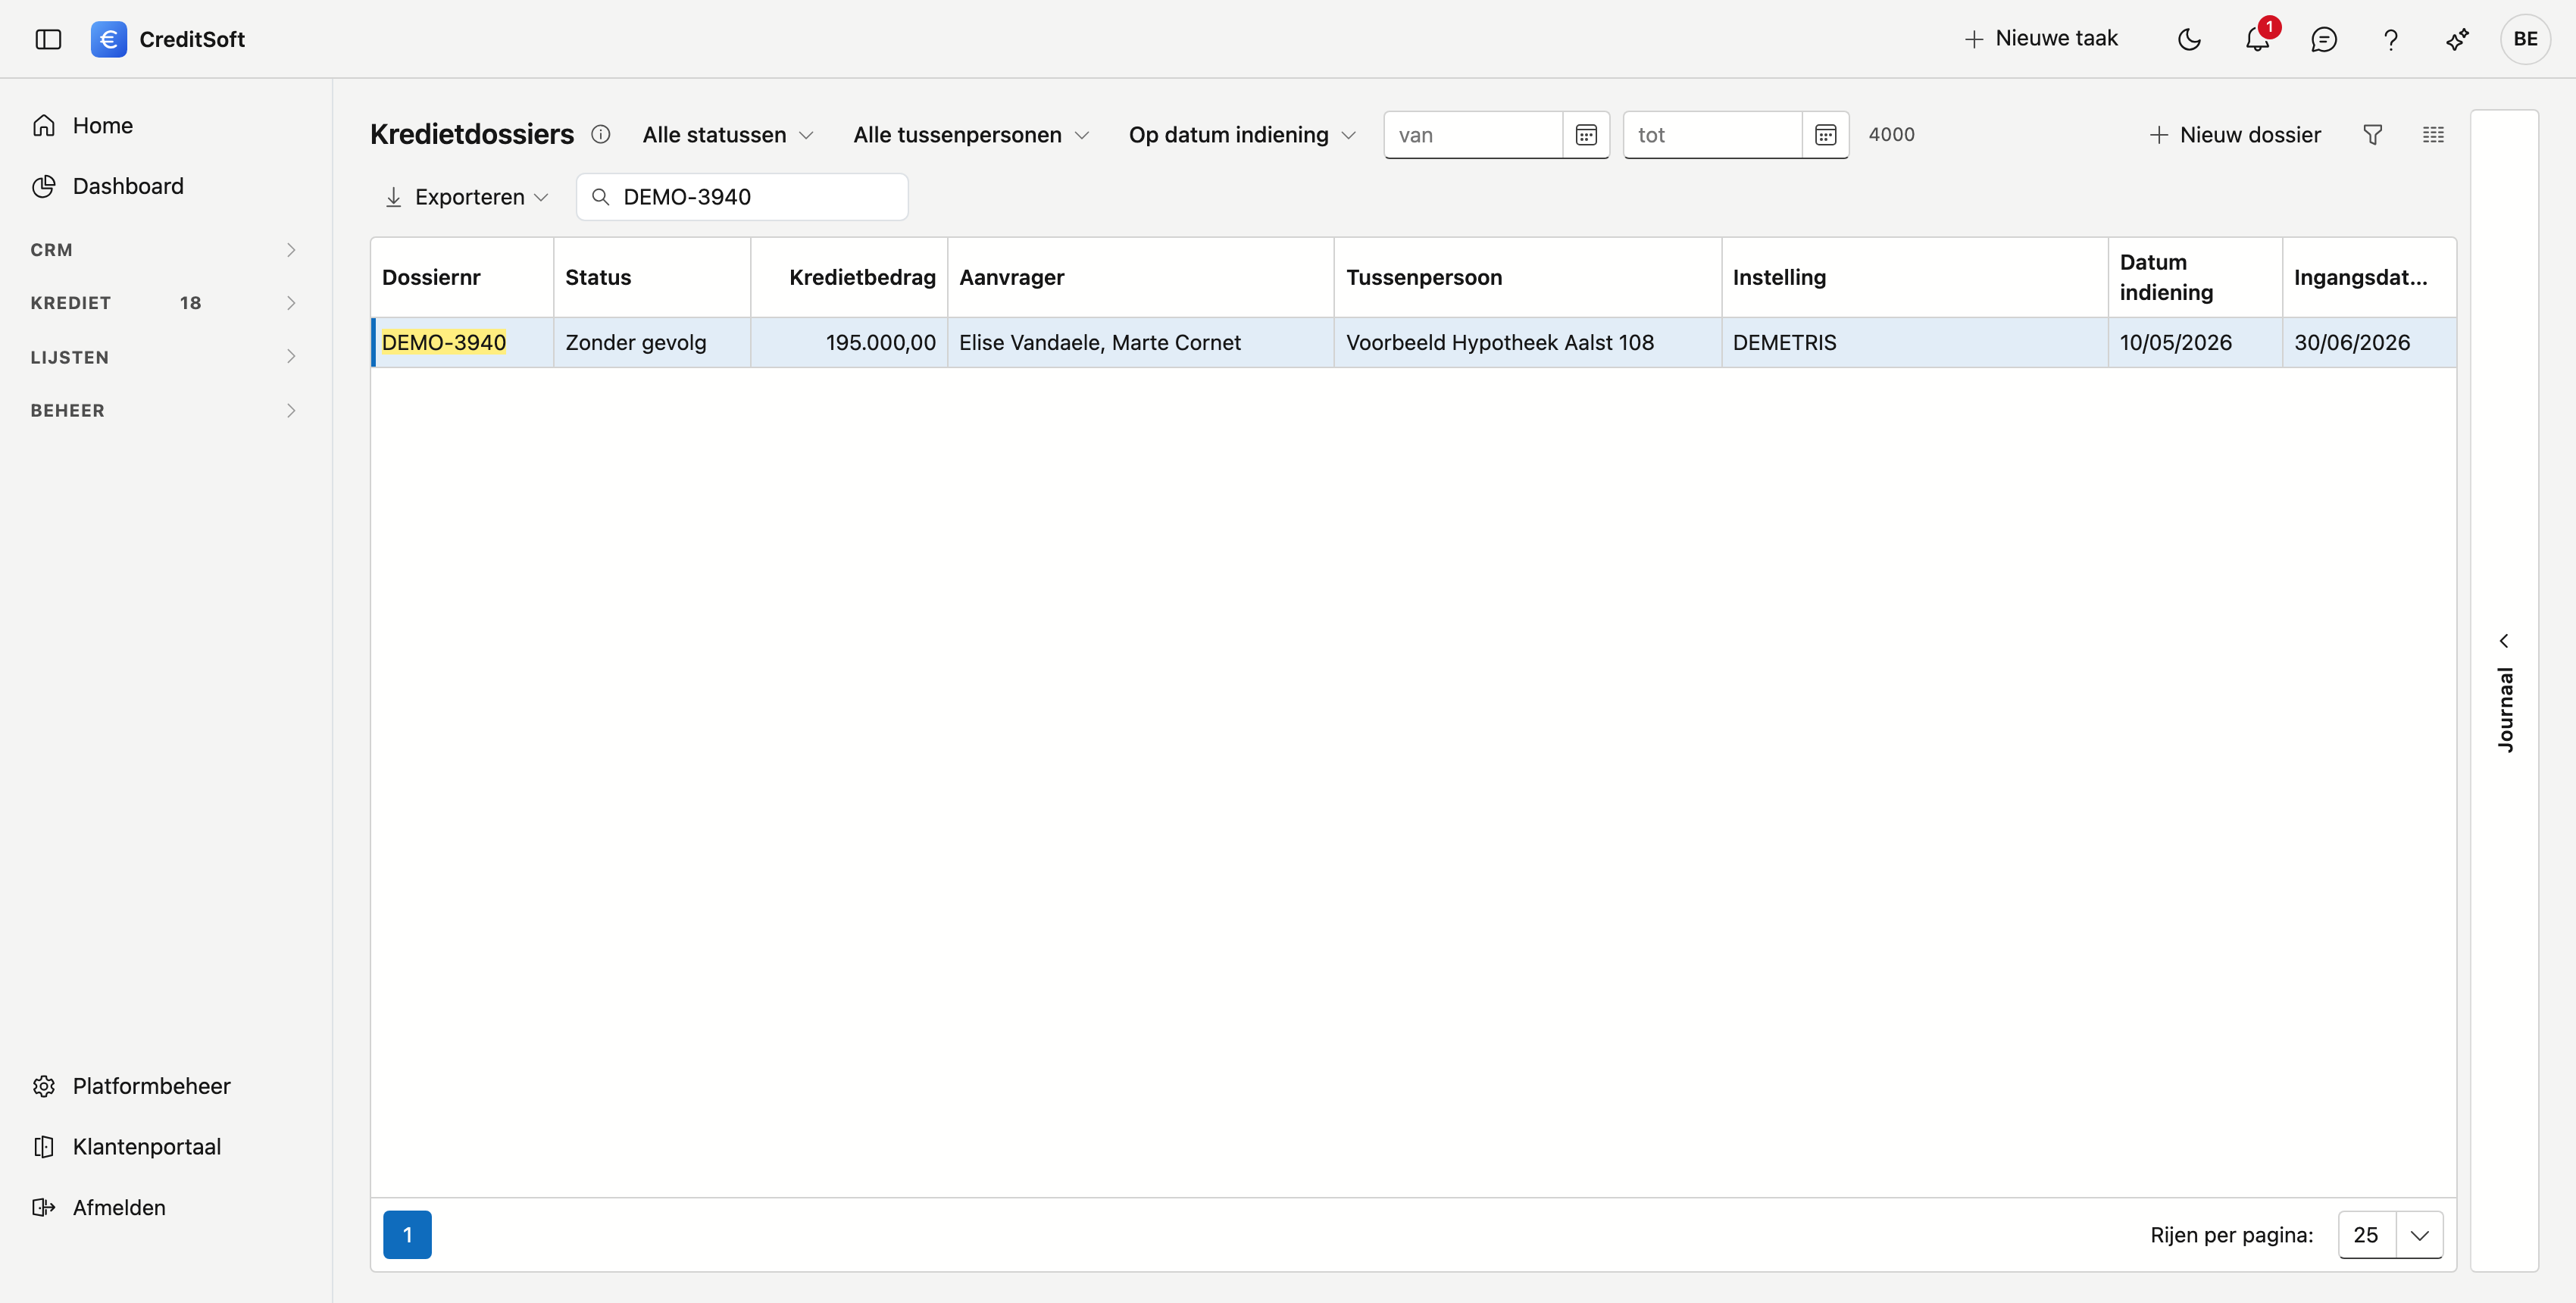Sort by Ingangsdat... column header

pyautogui.click(x=2369, y=277)
